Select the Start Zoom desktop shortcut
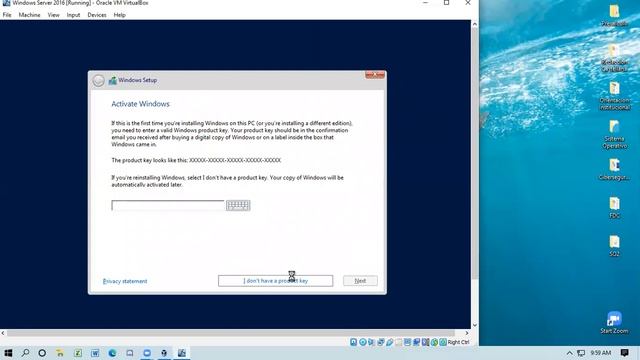Screen dimensions: 640x360 (x=614, y=323)
